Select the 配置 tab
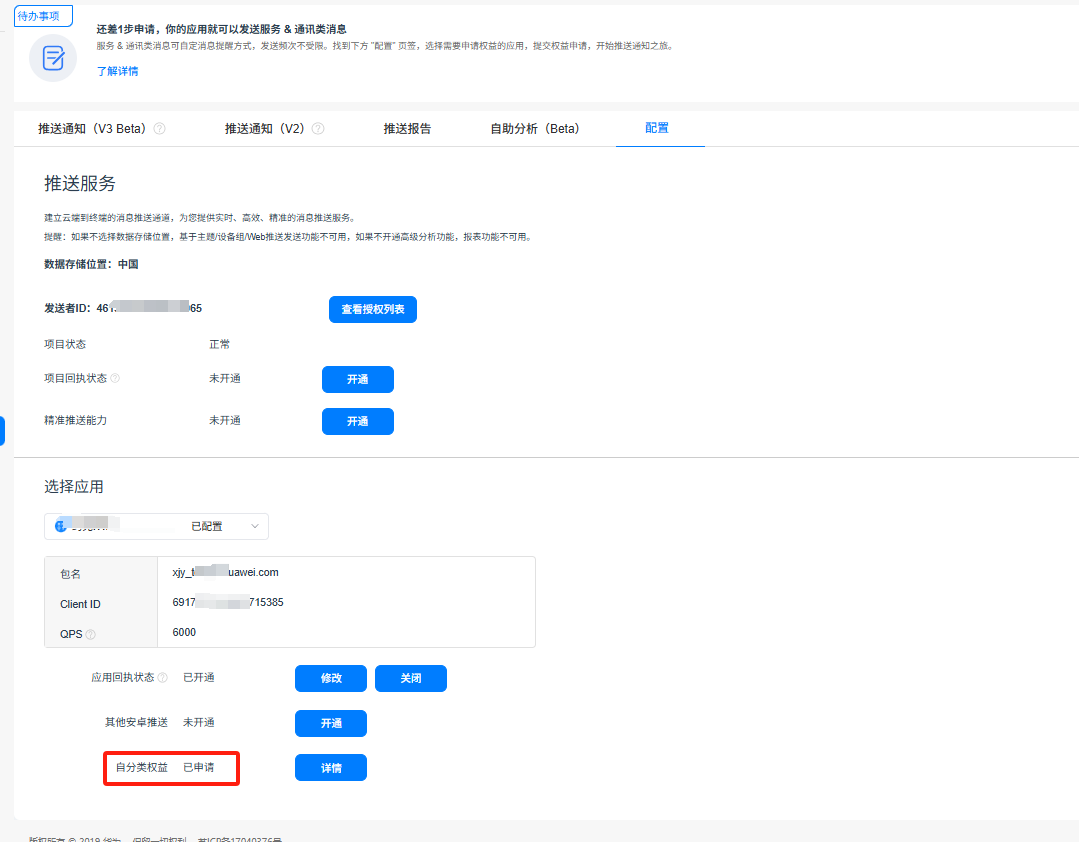 (x=657, y=129)
